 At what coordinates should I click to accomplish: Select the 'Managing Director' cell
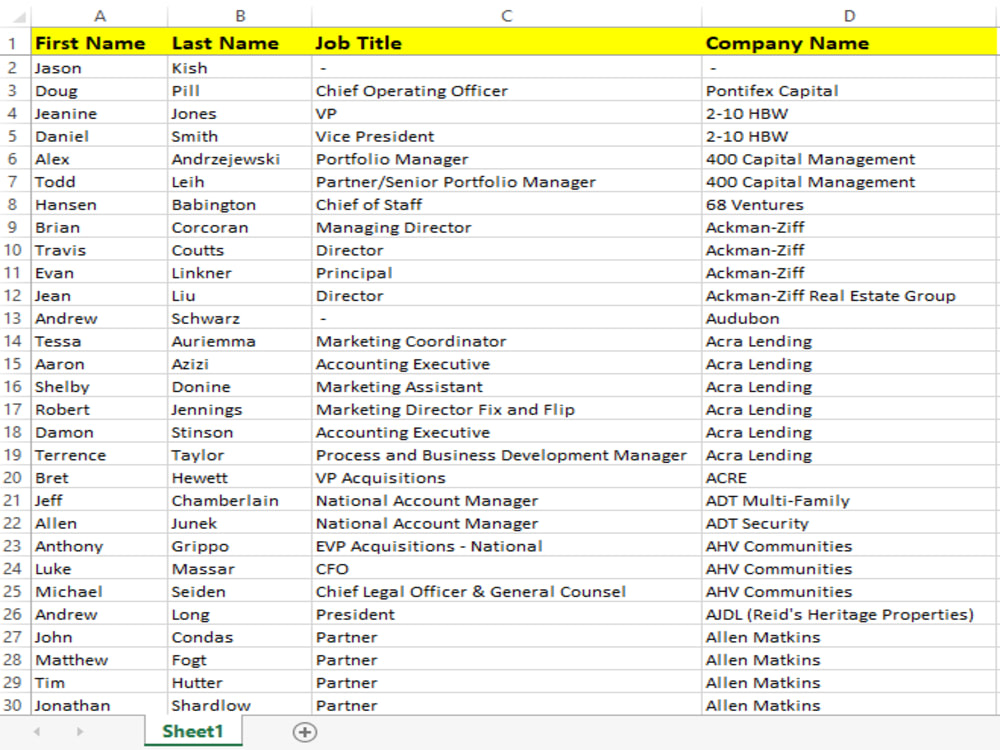tap(506, 227)
